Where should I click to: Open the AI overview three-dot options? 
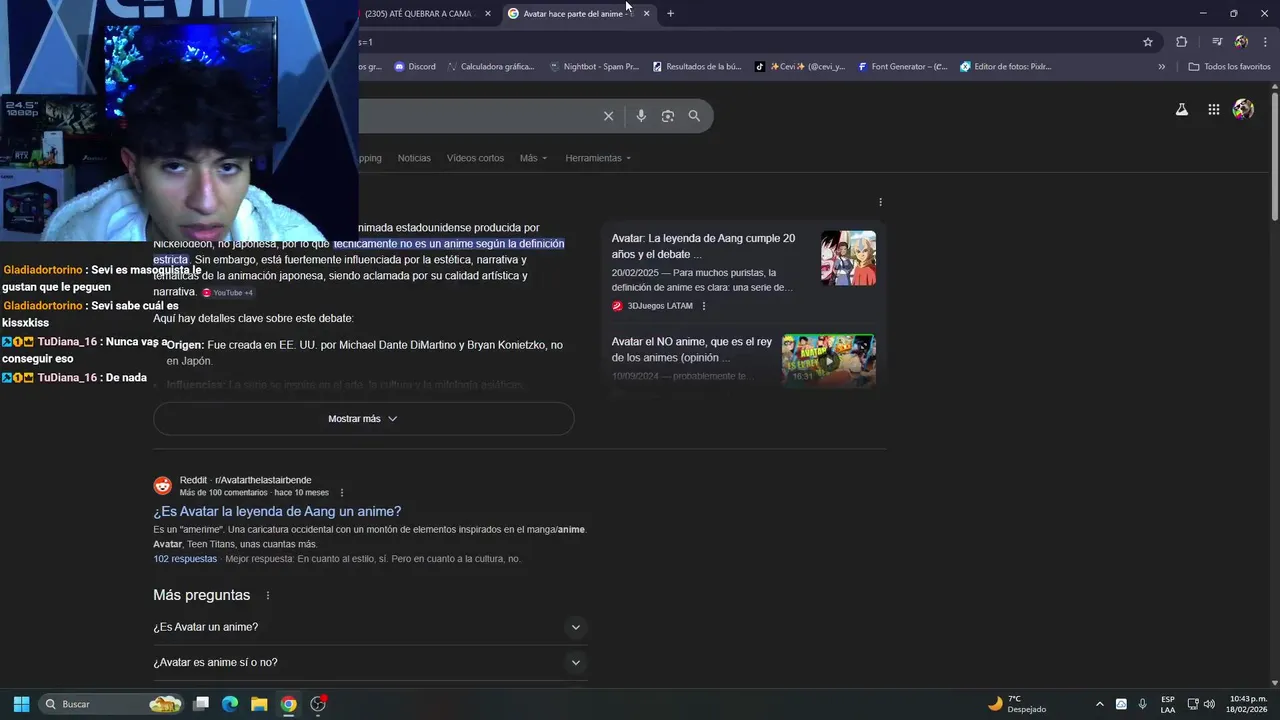(880, 202)
